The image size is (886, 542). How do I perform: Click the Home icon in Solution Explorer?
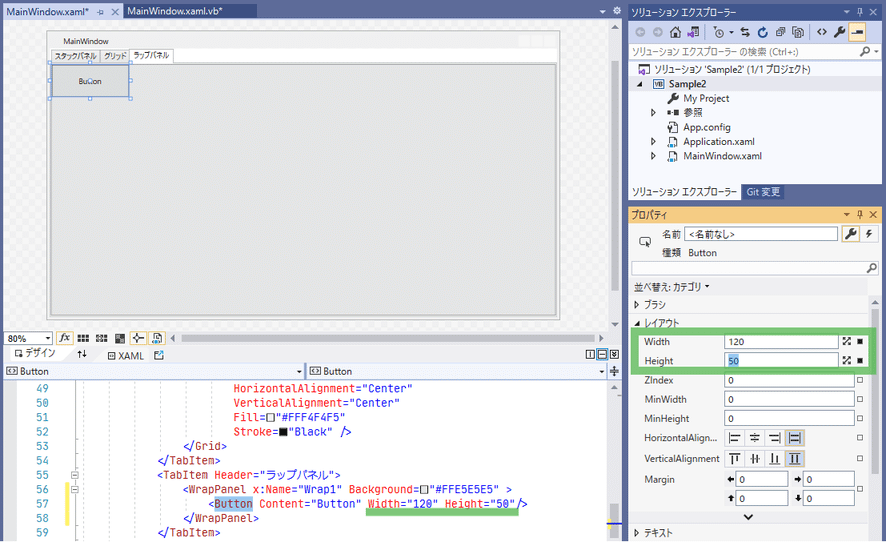[x=676, y=32]
